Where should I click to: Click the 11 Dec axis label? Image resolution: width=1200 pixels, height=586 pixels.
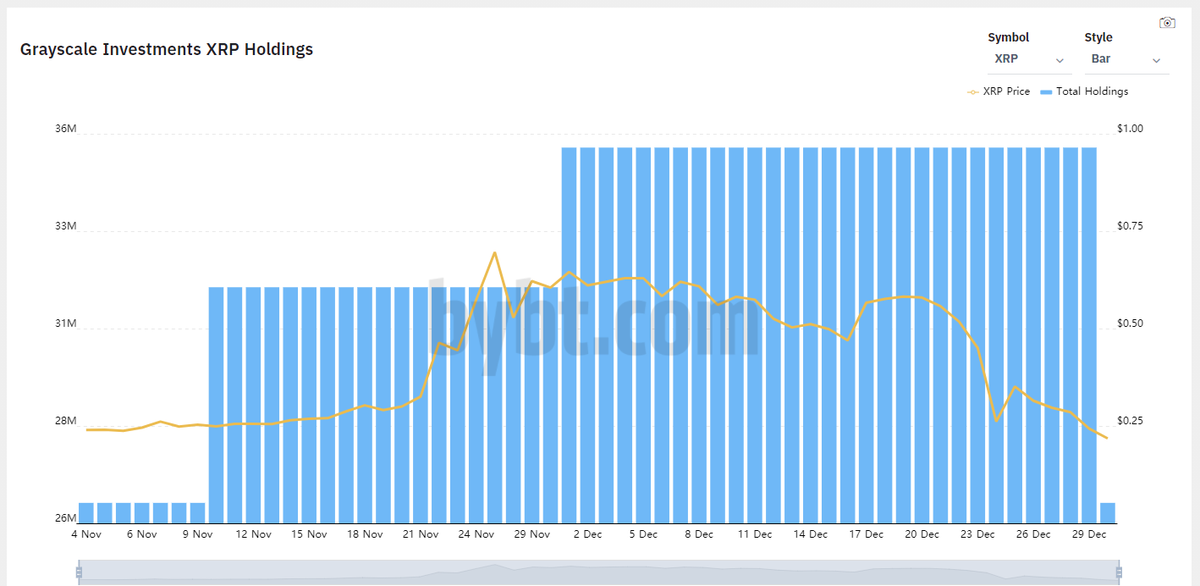pos(754,534)
